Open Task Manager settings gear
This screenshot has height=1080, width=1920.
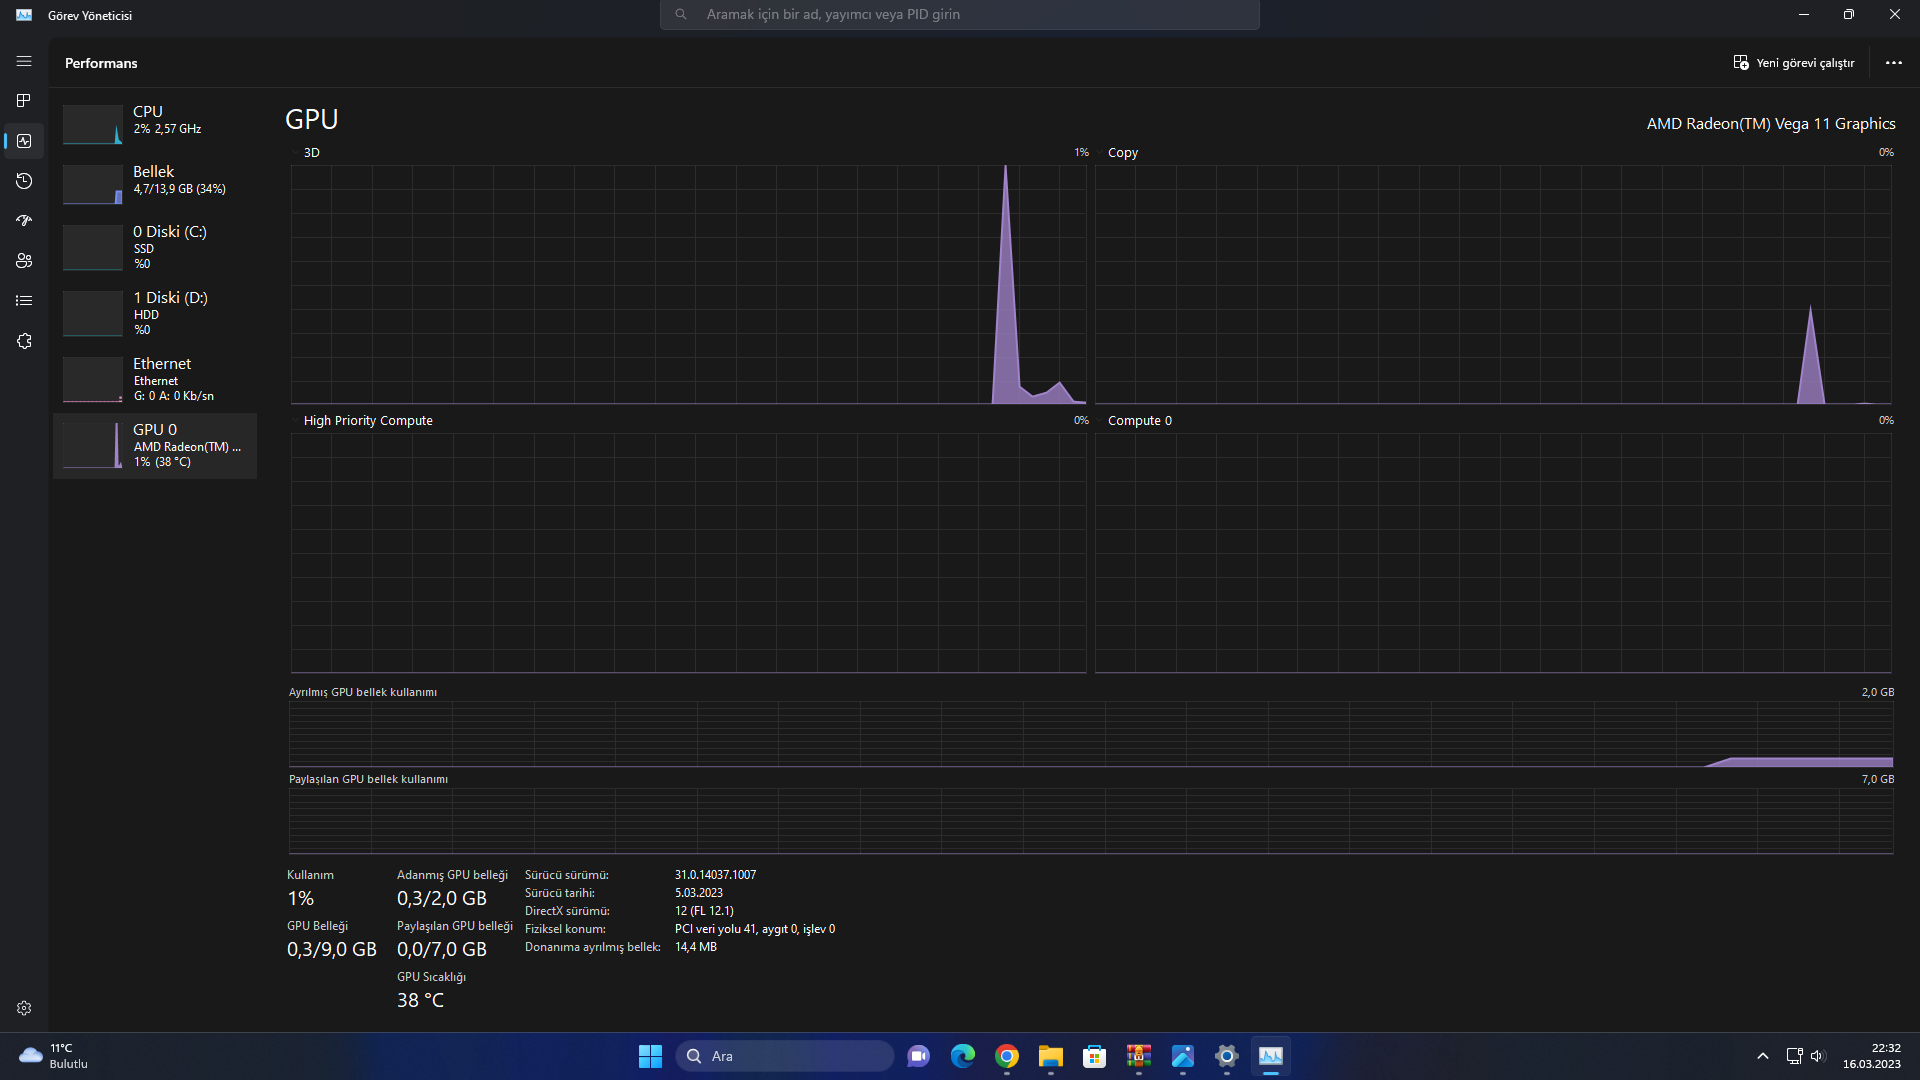[x=24, y=1008]
